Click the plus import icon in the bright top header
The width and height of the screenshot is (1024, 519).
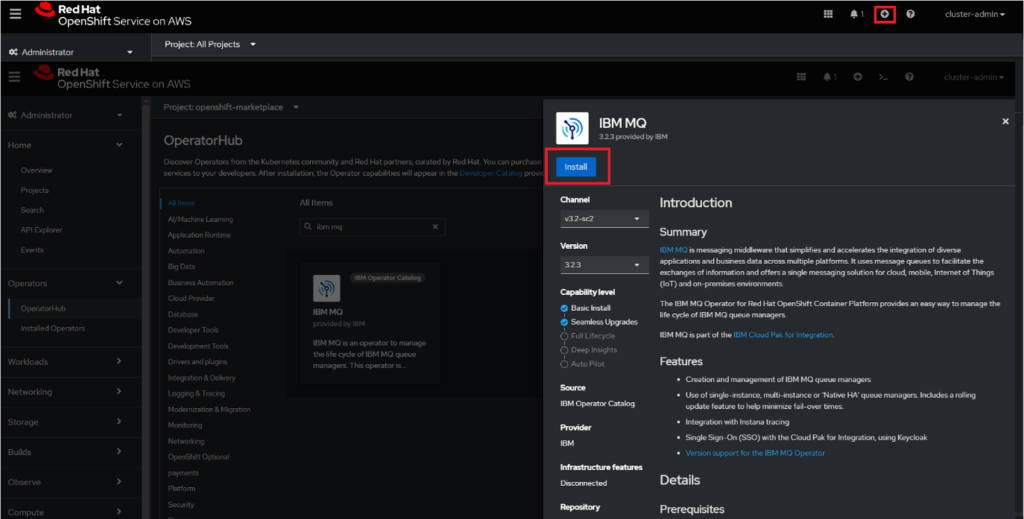click(884, 14)
